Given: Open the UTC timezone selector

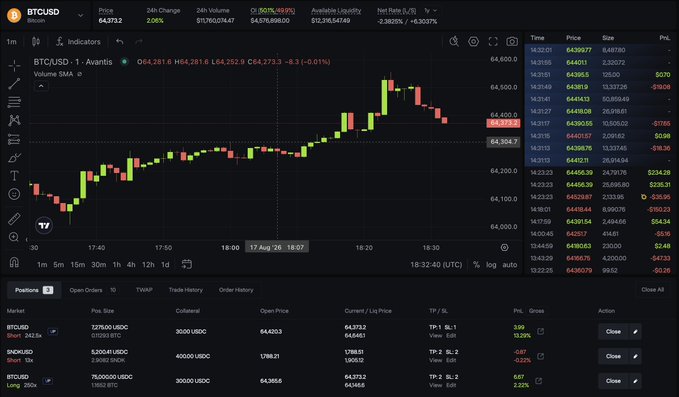Looking at the screenshot, I should point(436,265).
